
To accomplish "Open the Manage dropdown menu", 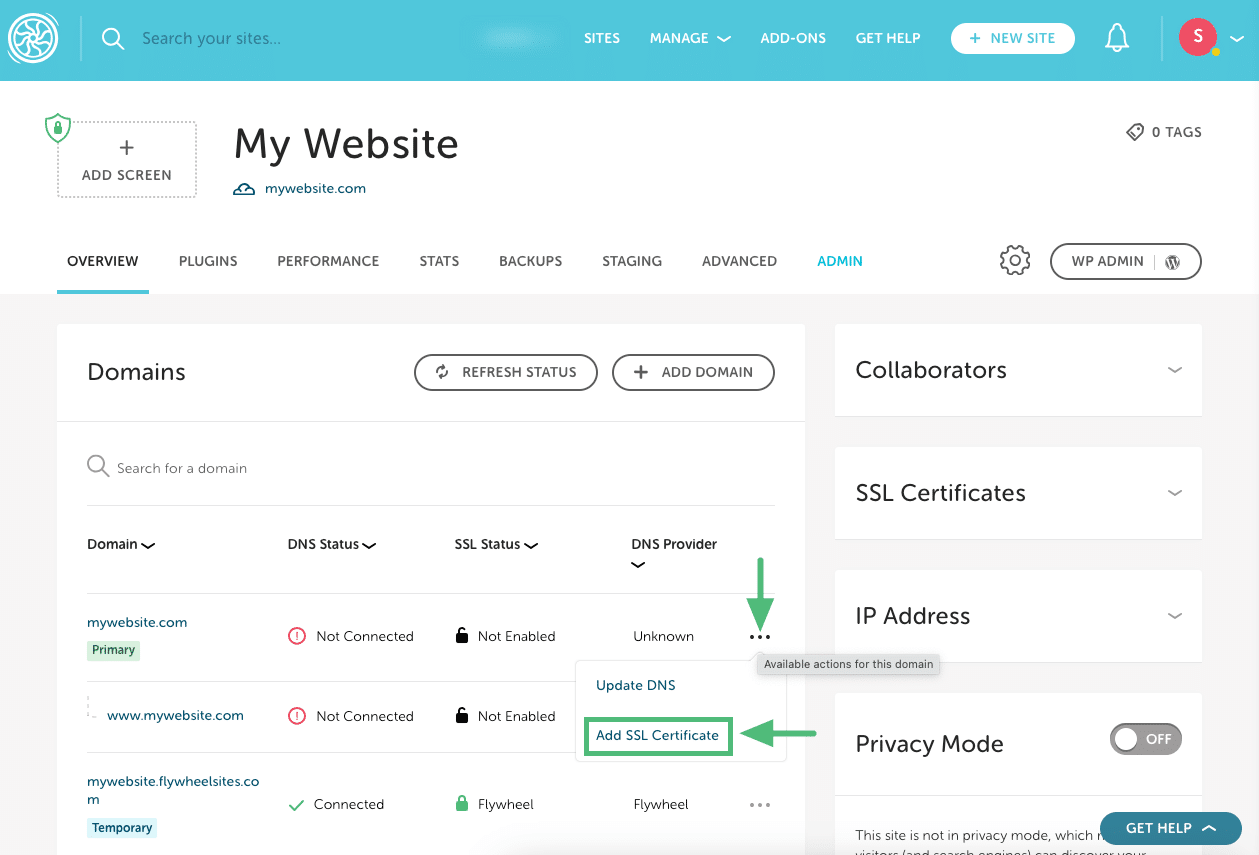I will coord(689,39).
